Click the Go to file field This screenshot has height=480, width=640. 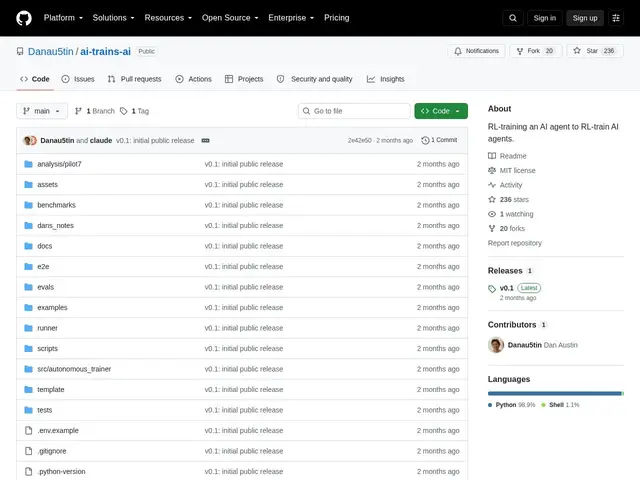[x=354, y=111]
